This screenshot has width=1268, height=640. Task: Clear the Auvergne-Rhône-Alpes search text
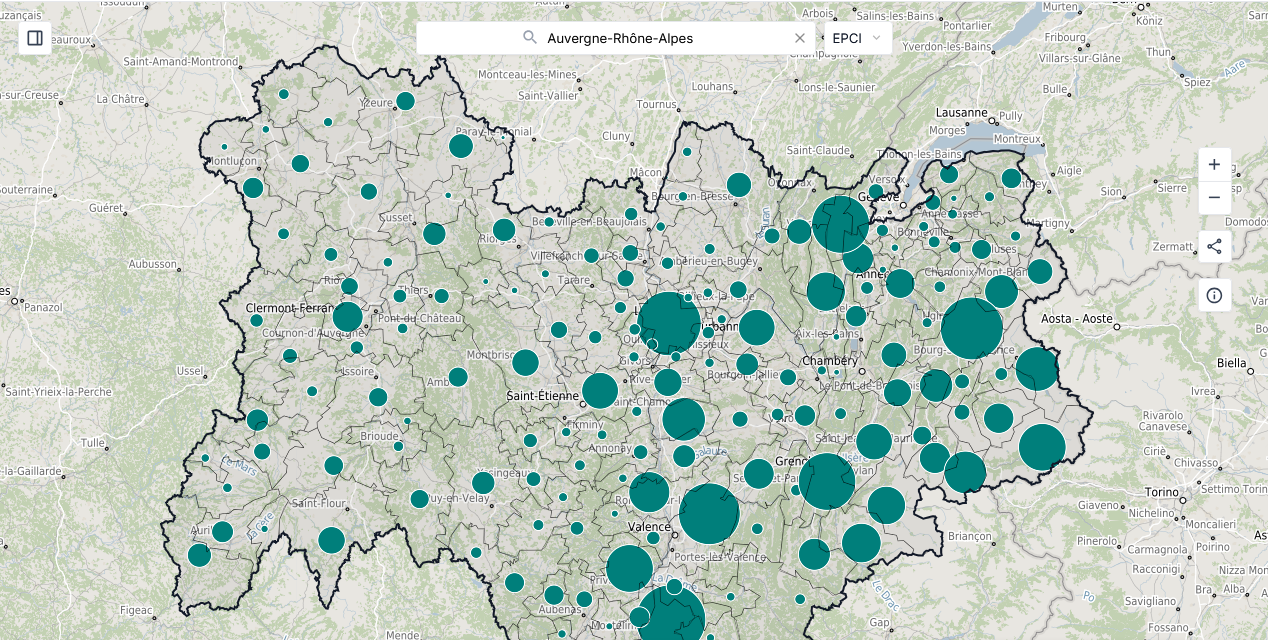pos(800,38)
